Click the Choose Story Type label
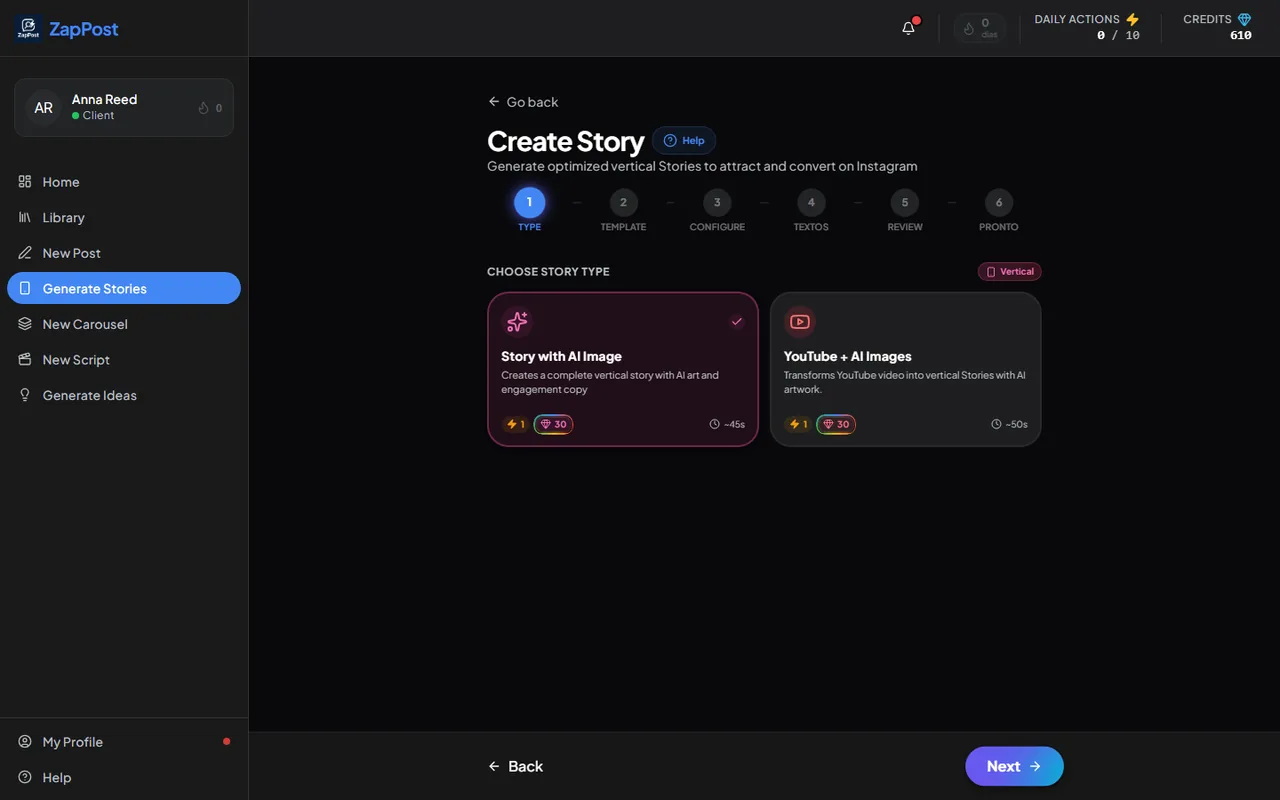The height and width of the screenshot is (800, 1280). (548, 271)
